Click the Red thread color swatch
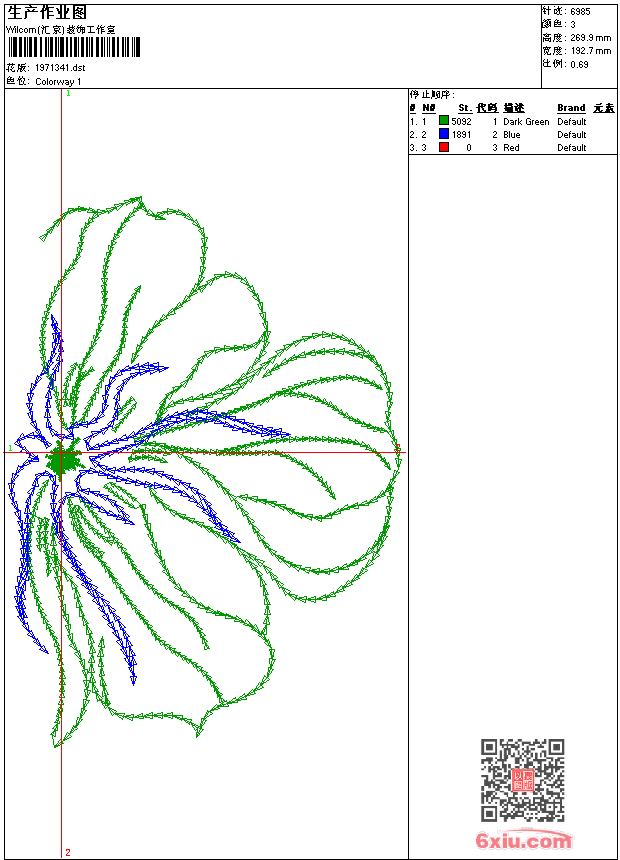The height and width of the screenshot is (860, 620). click(x=444, y=147)
